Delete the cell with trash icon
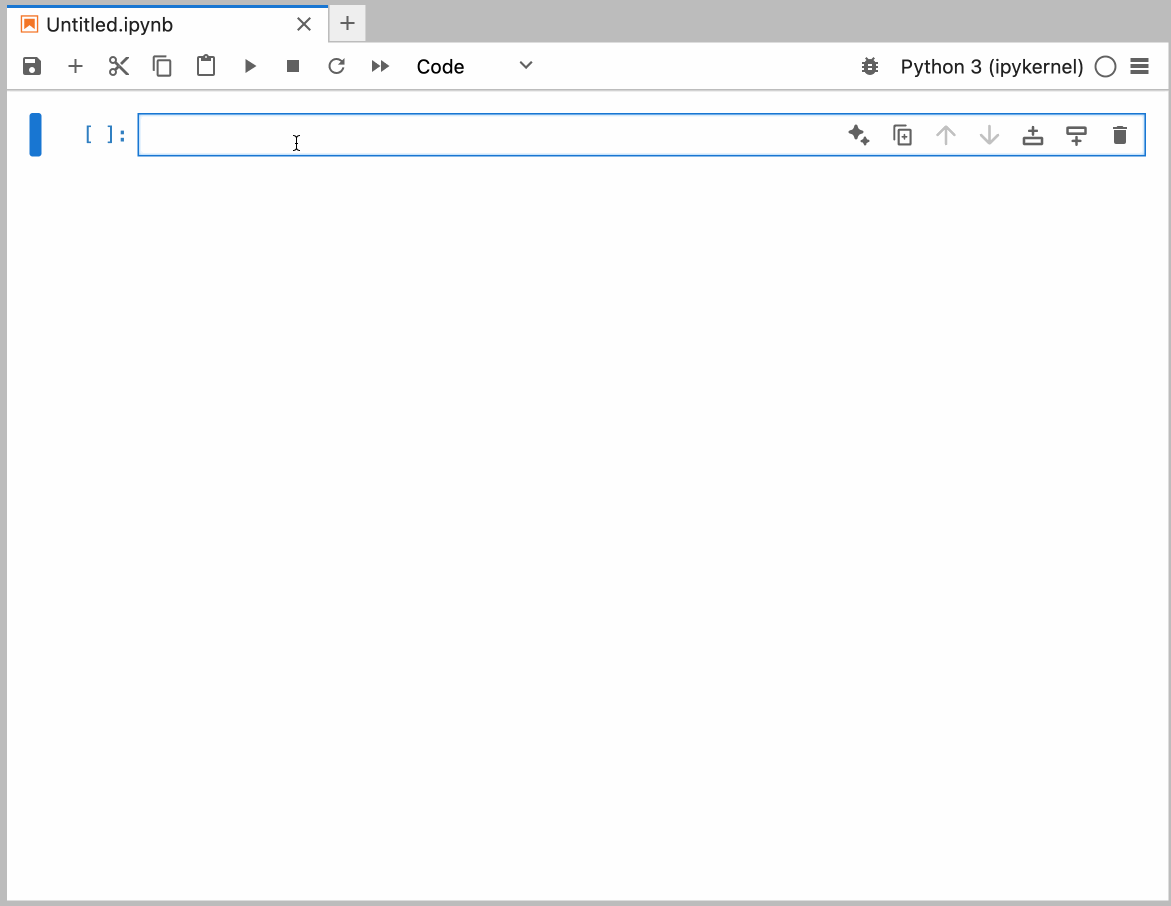 pos(1119,134)
